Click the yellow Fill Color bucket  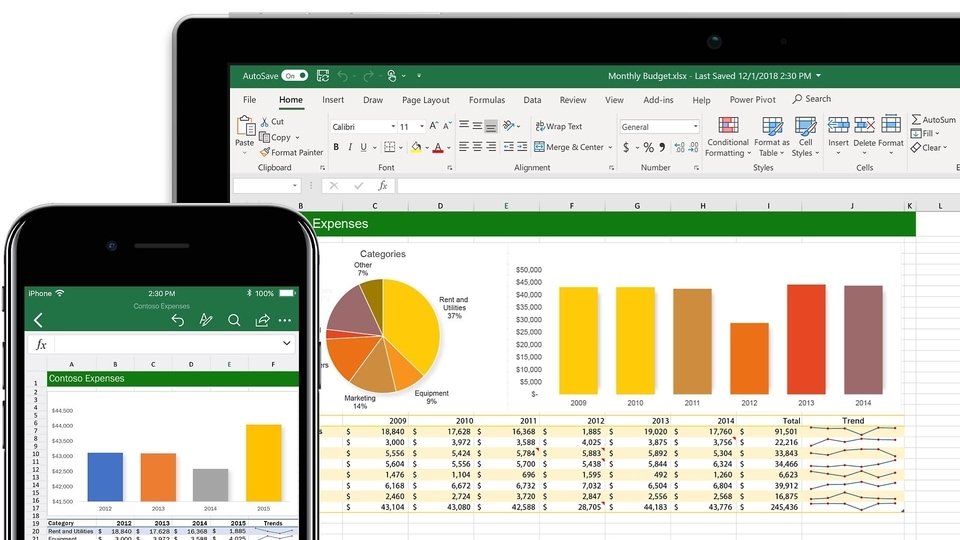coord(416,148)
